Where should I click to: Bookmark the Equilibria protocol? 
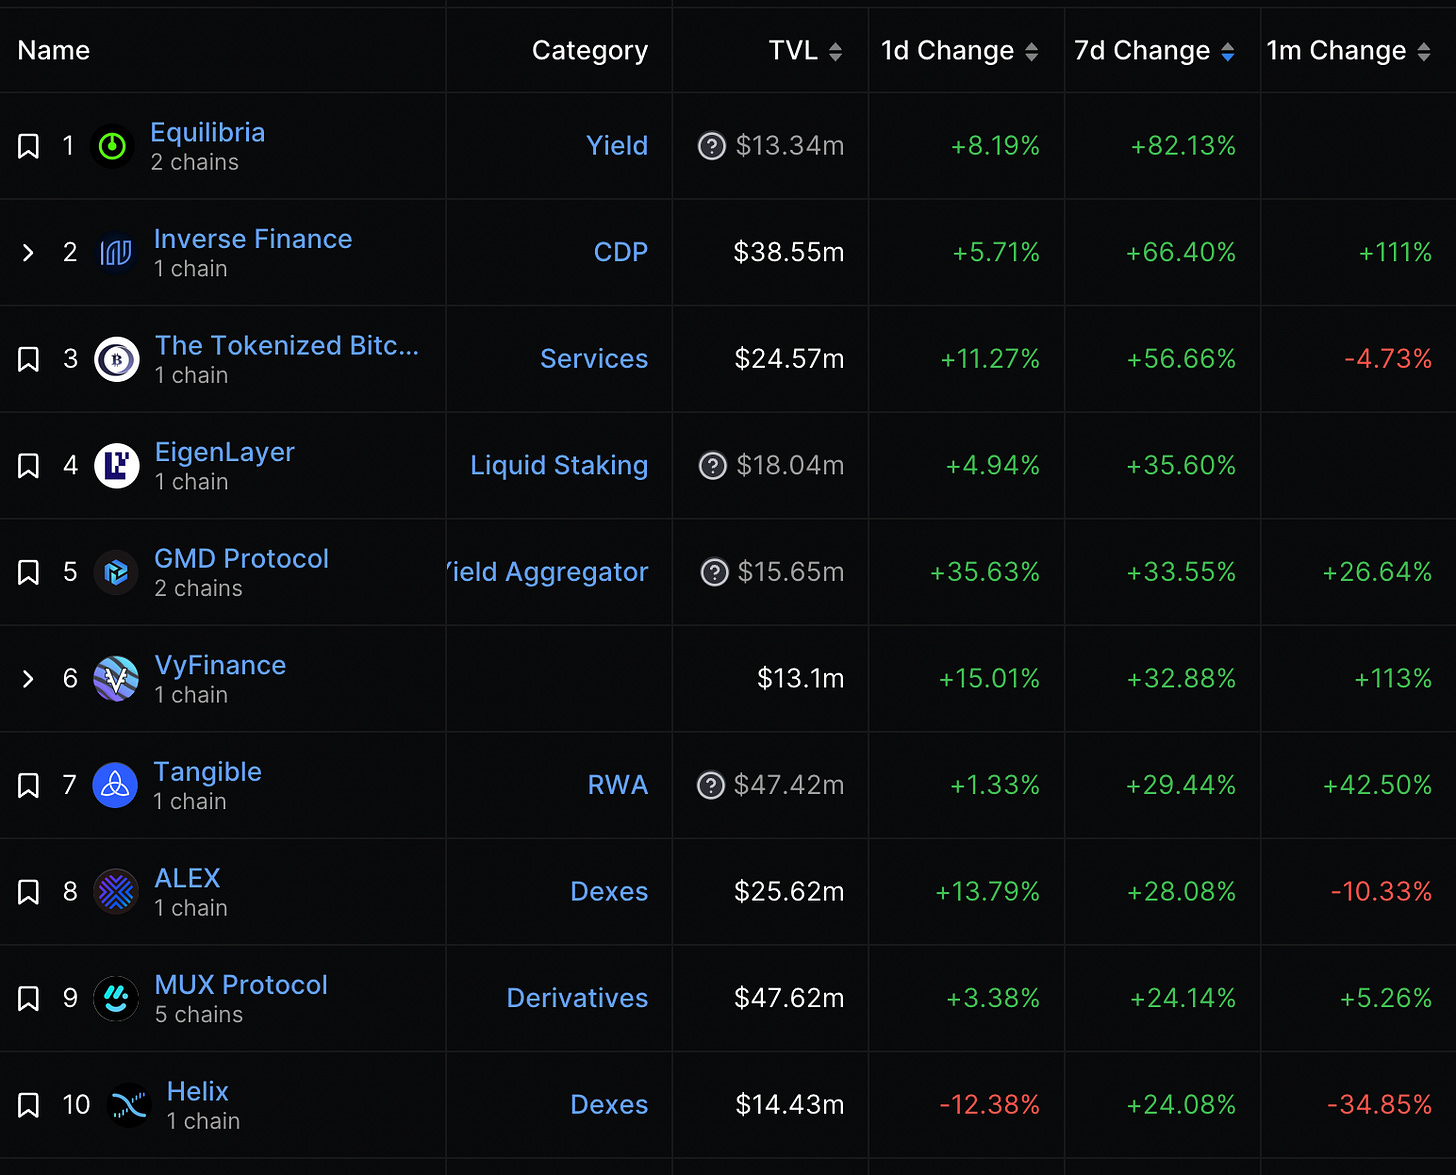coord(29,146)
